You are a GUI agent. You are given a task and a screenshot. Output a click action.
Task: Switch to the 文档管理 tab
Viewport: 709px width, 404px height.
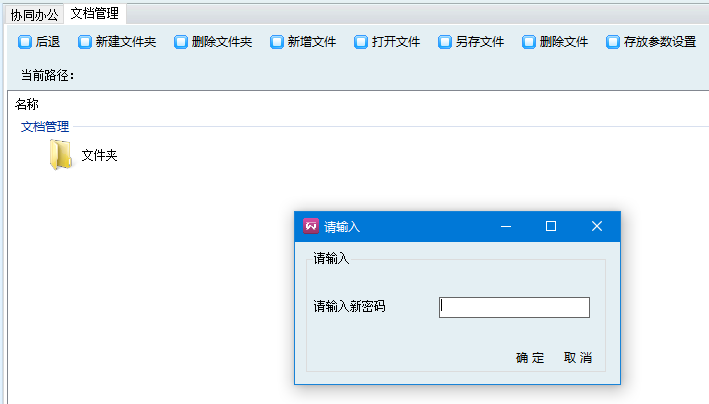click(x=95, y=14)
